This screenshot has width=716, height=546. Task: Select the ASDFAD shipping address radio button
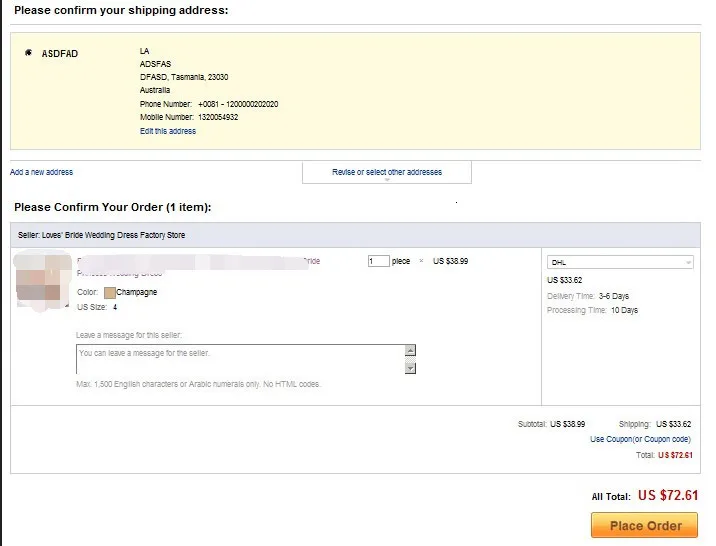tap(28, 53)
